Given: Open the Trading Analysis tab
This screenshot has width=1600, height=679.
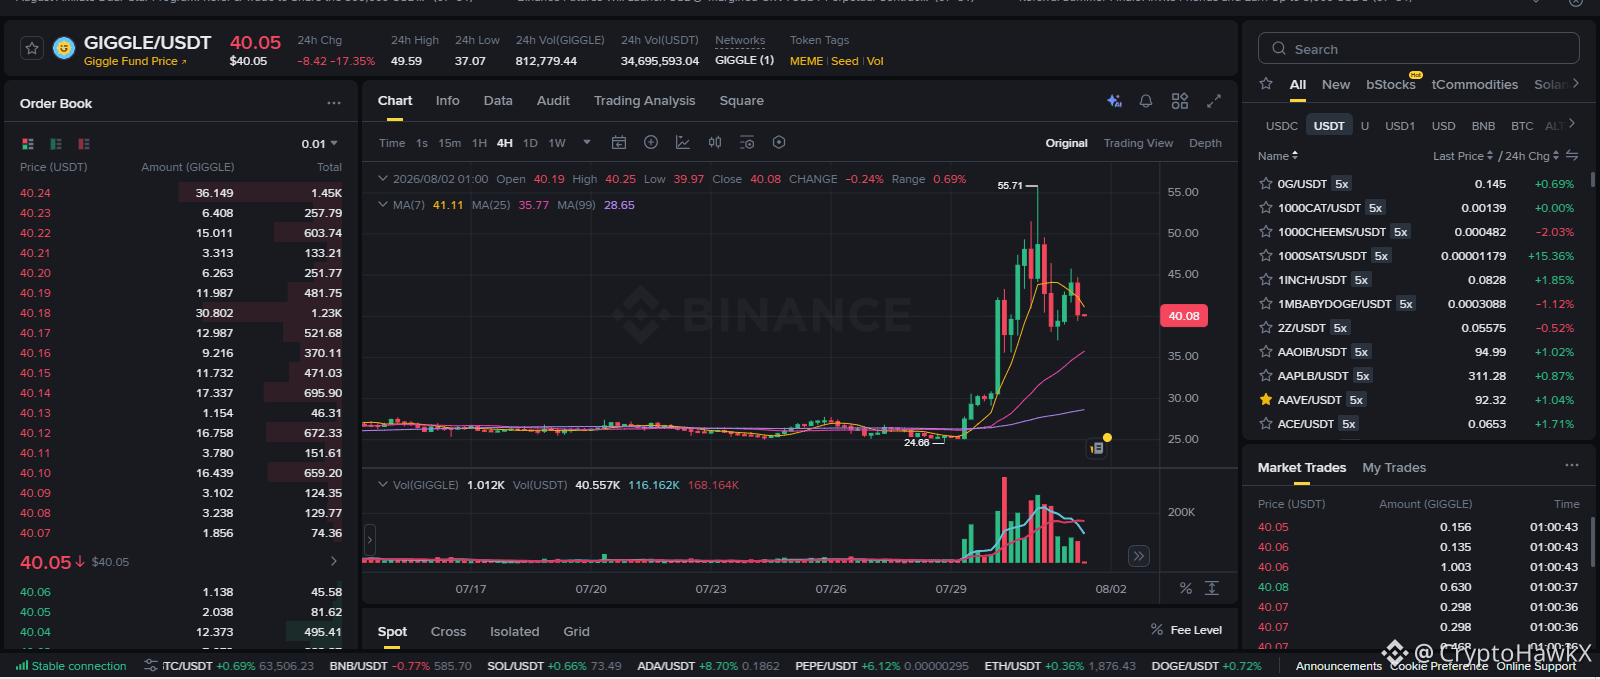Looking at the screenshot, I should pyautogui.click(x=644, y=101).
